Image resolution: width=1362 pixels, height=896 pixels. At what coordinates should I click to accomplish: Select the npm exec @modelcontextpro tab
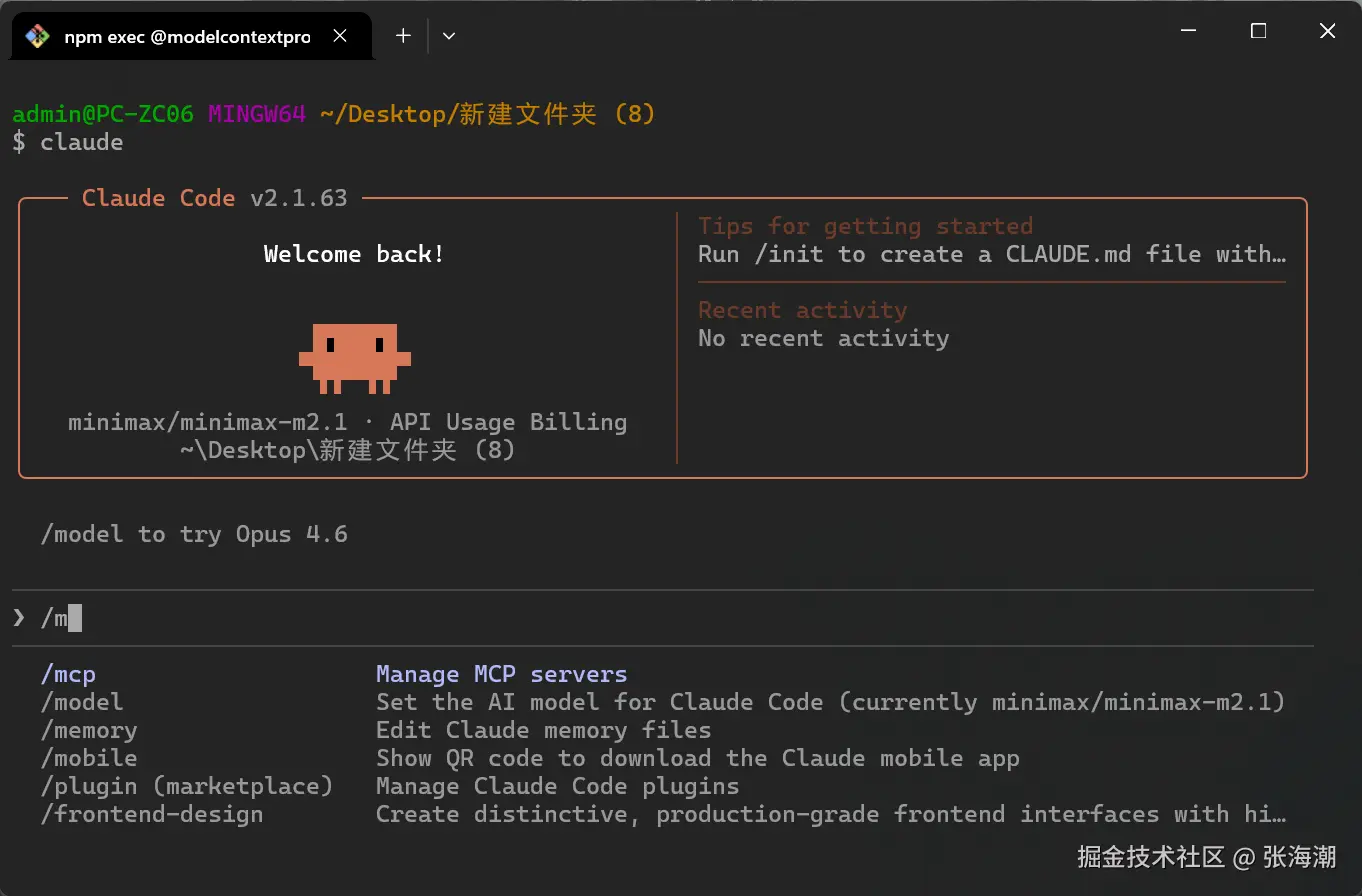[x=190, y=36]
